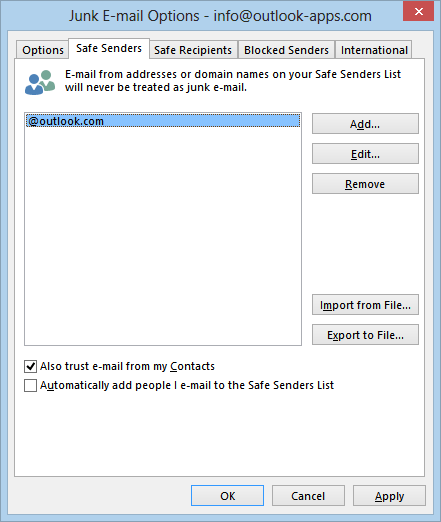This screenshot has width=441, height=522.
Task: Select the Safe Senders tab
Action: click(x=109, y=49)
